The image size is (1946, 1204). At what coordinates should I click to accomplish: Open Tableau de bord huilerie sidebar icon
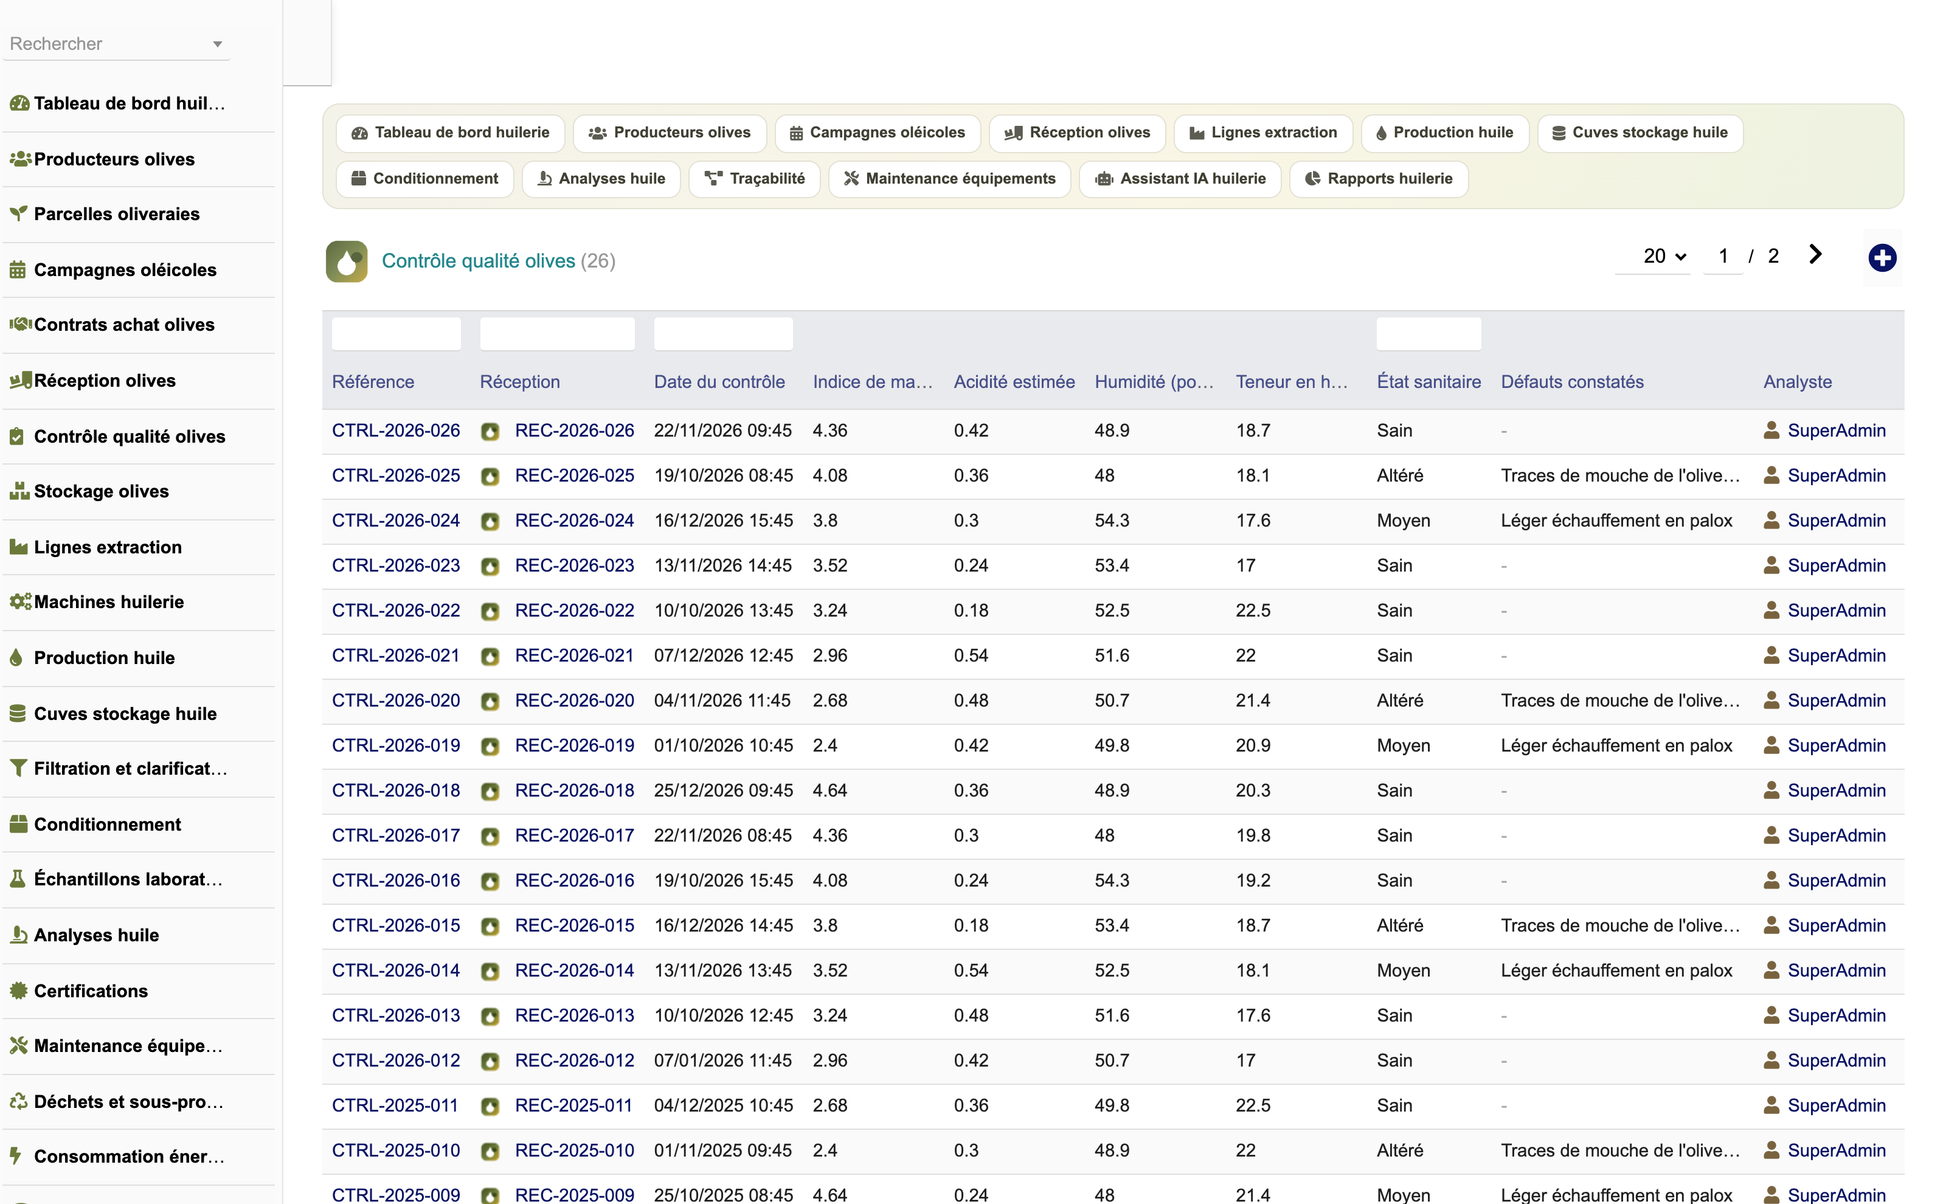click(19, 103)
